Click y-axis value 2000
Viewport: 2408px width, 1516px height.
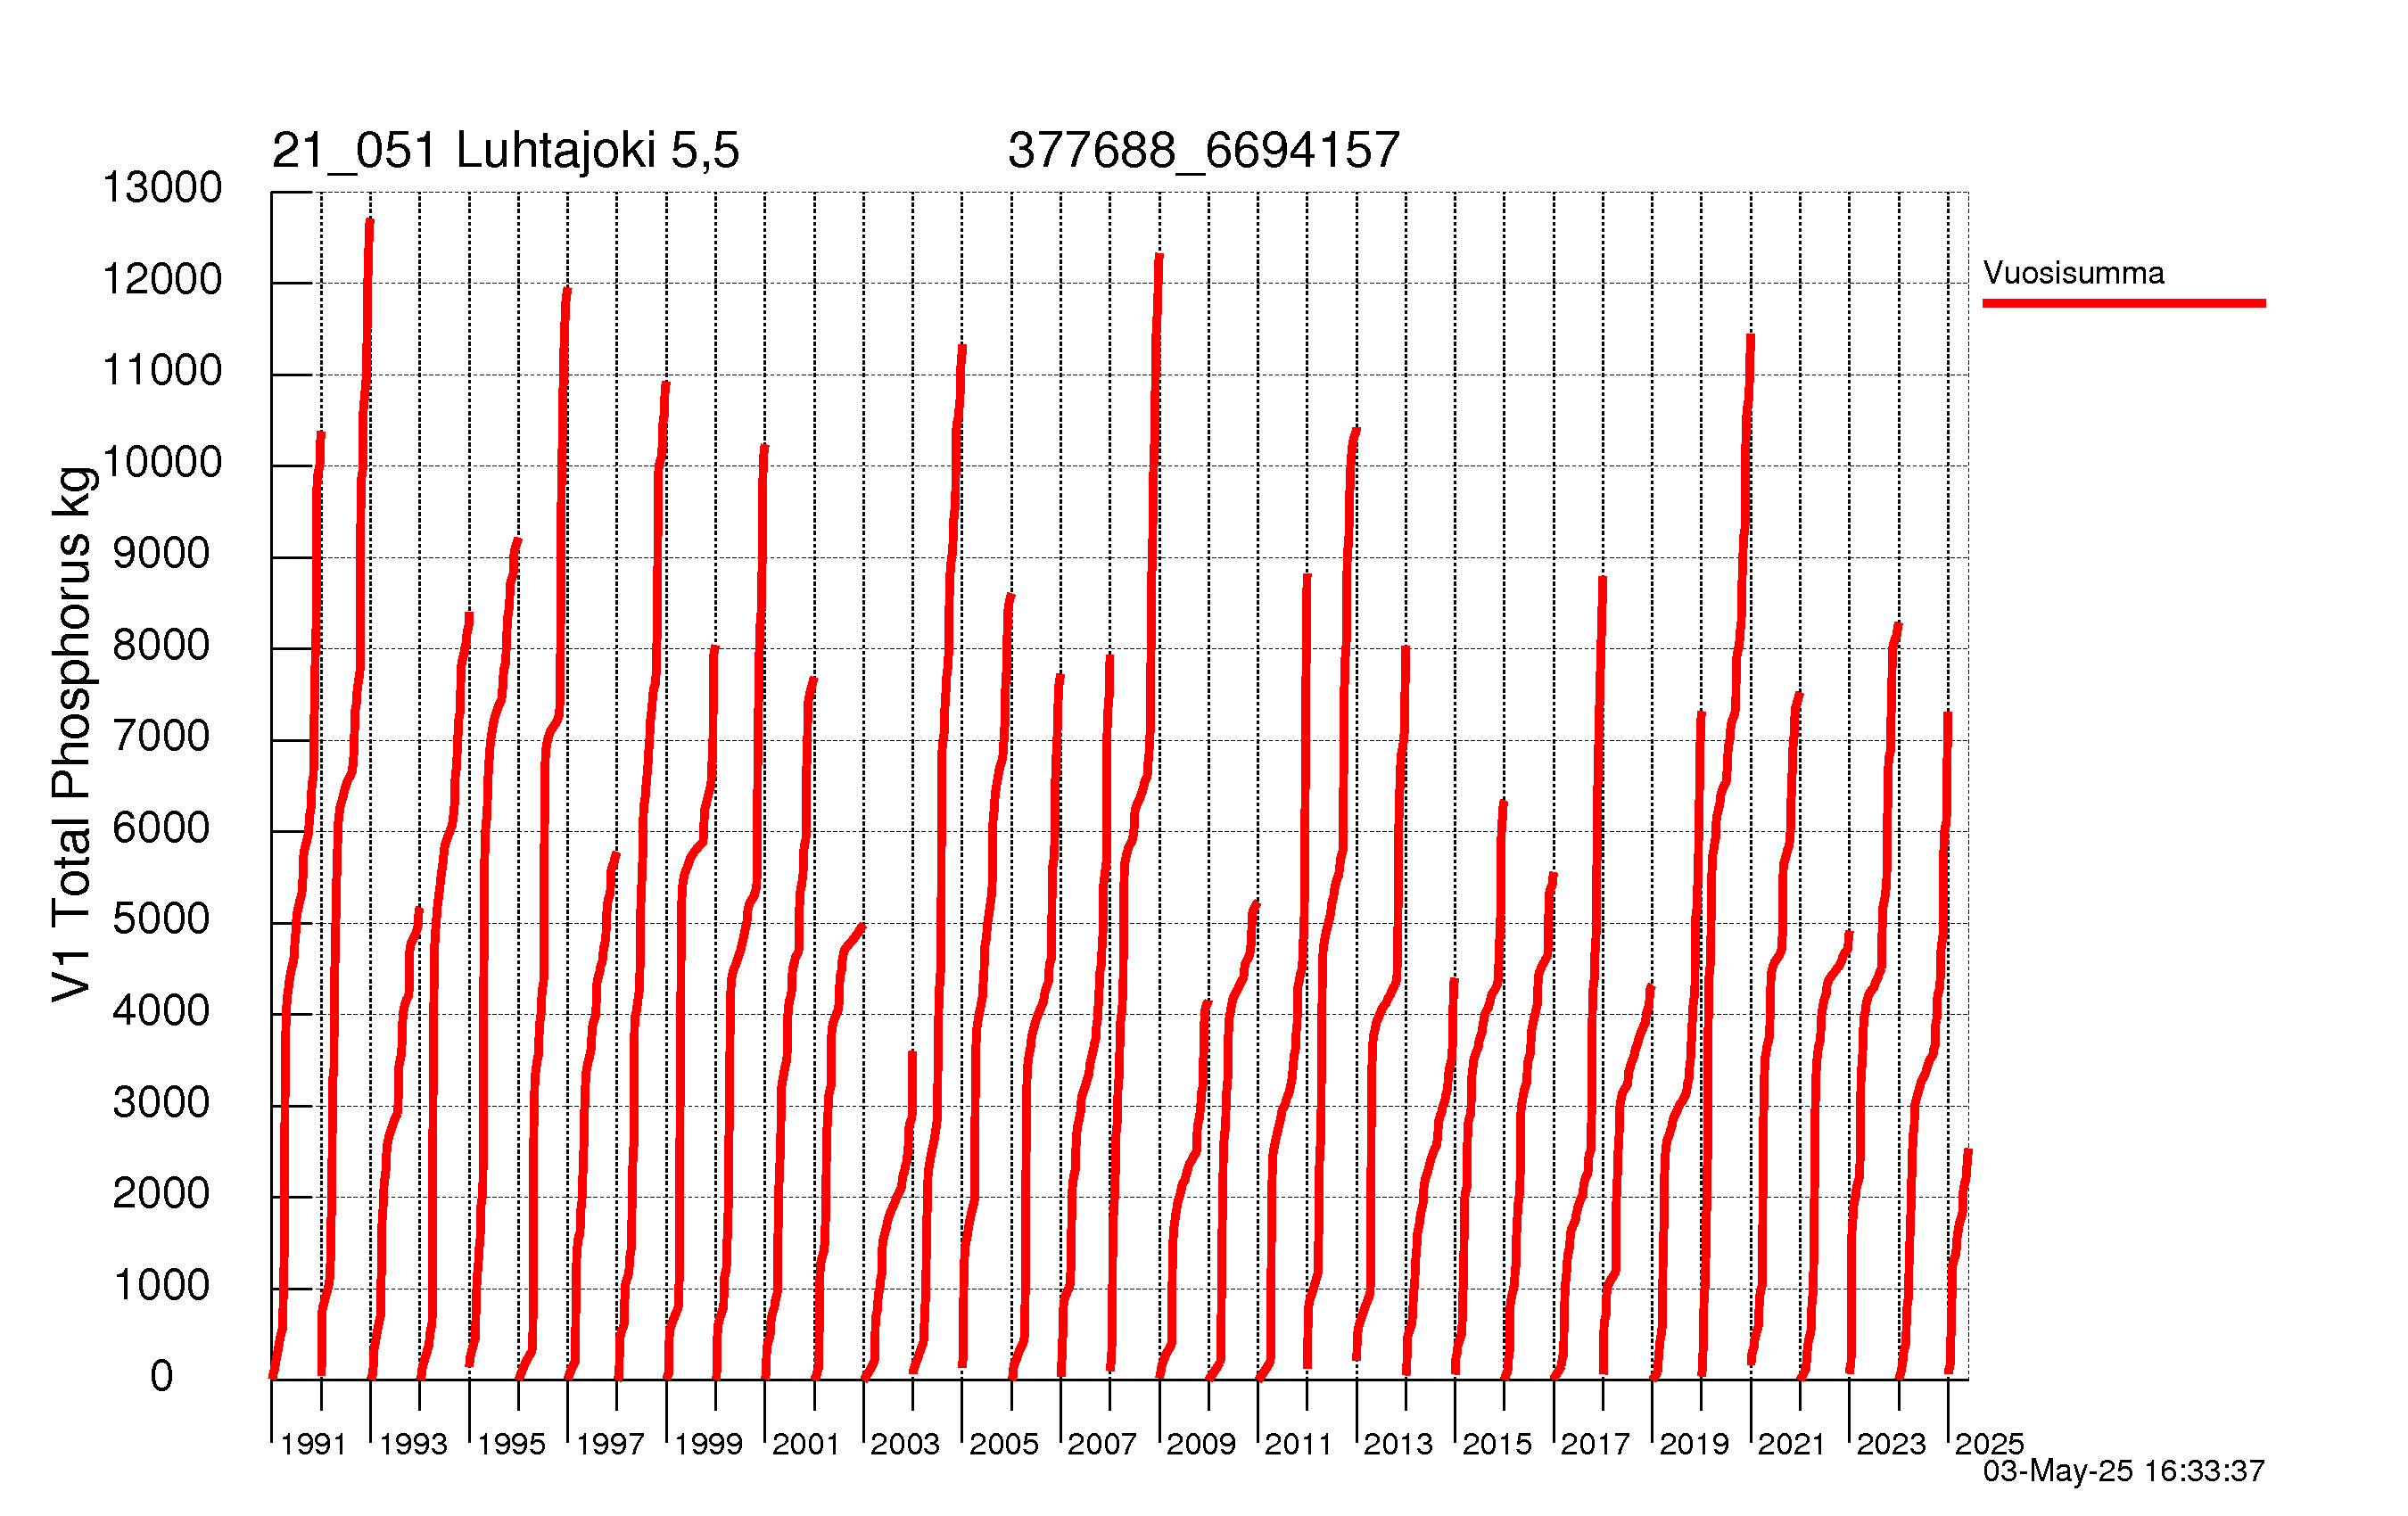(x=162, y=1194)
